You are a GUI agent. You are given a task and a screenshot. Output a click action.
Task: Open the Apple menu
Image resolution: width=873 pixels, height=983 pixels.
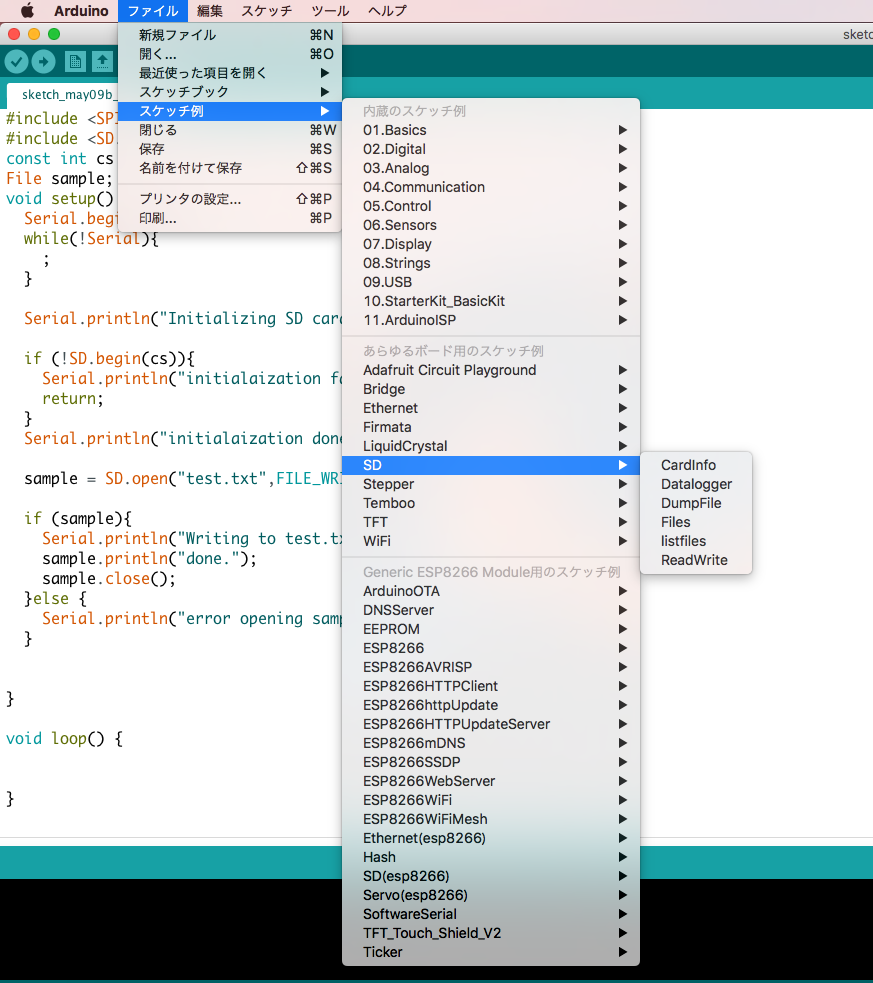pyautogui.click(x=27, y=11)
